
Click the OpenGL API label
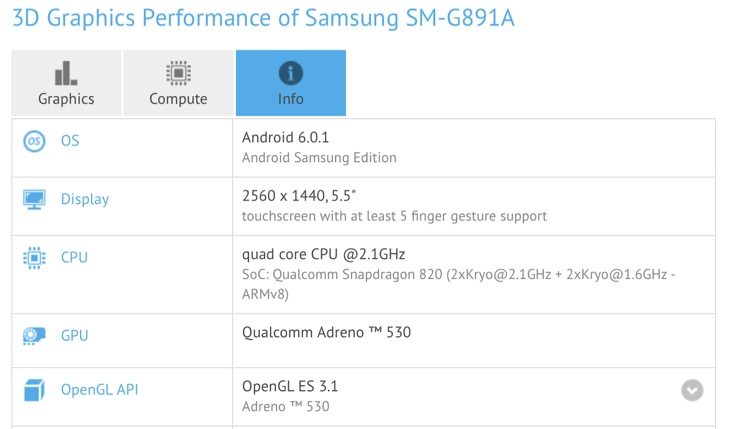(x=99, y=390)
